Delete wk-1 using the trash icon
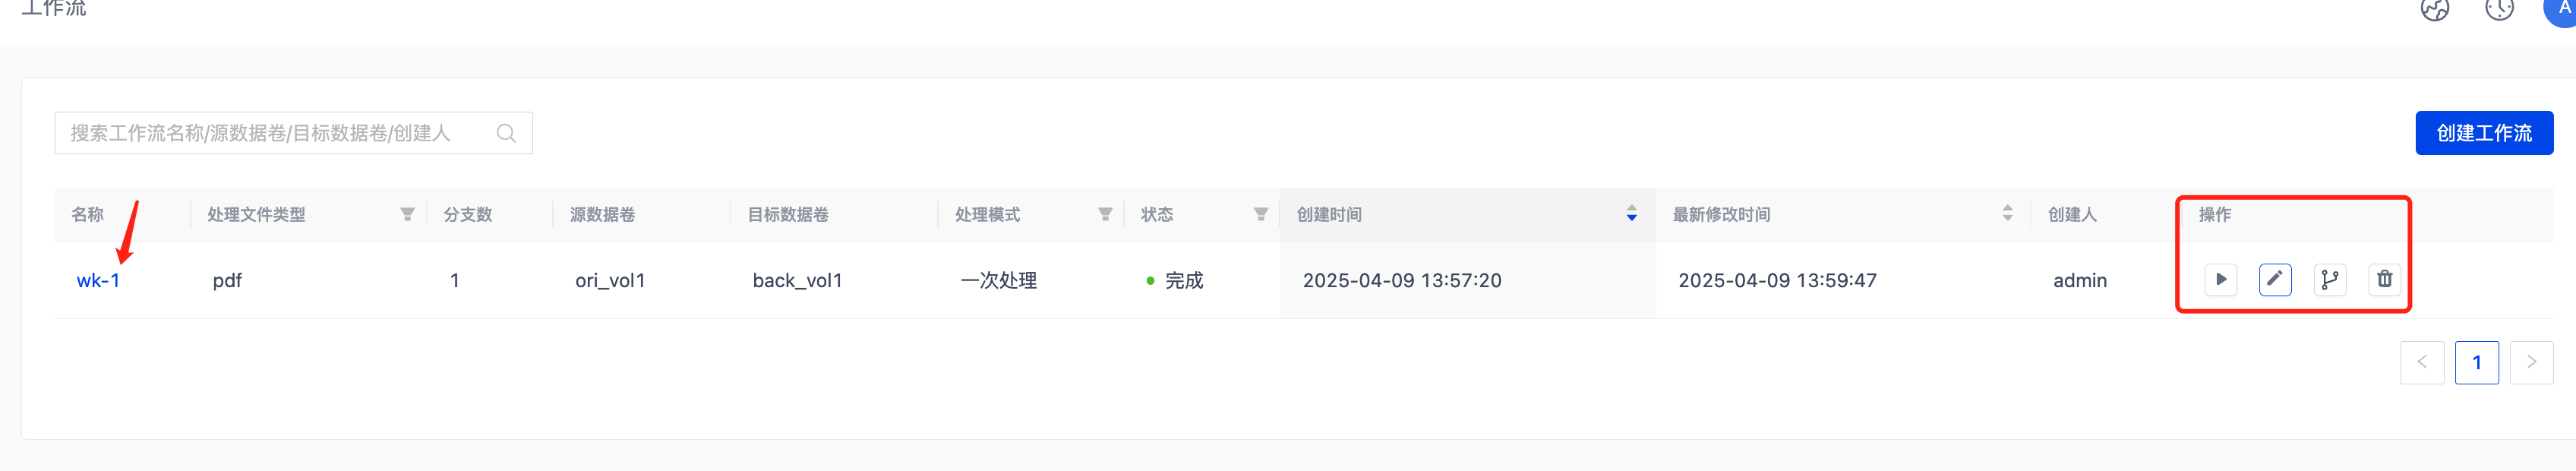The image size is (2576, 471). pyautogui.click(x=2384, y=279)
